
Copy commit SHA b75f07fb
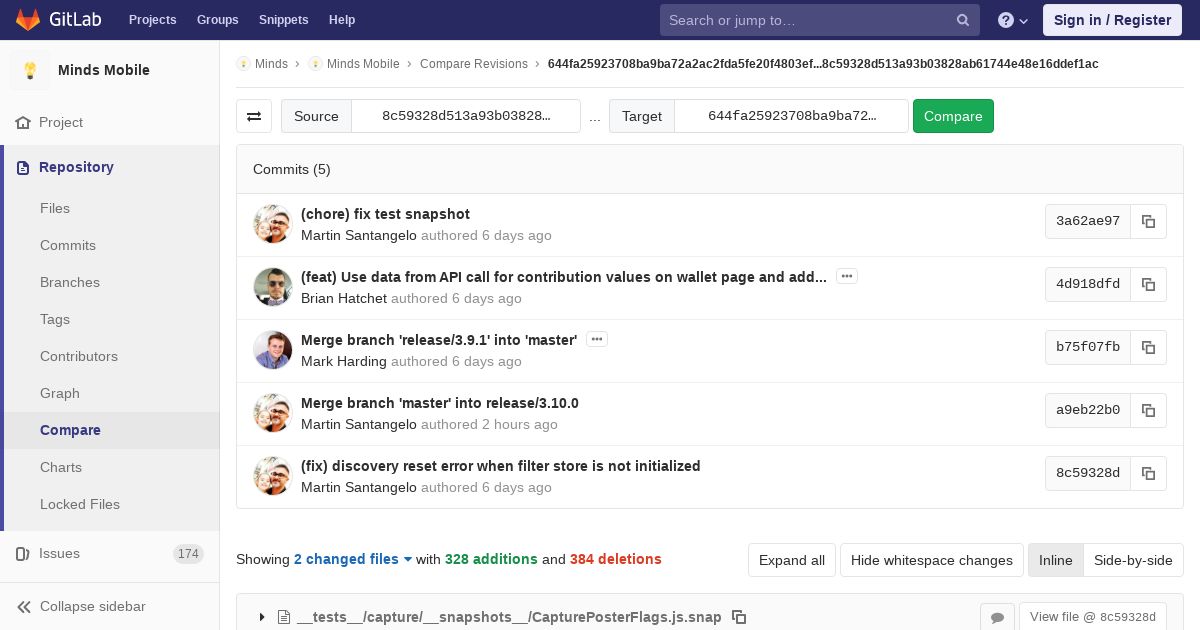[1148, 347]
